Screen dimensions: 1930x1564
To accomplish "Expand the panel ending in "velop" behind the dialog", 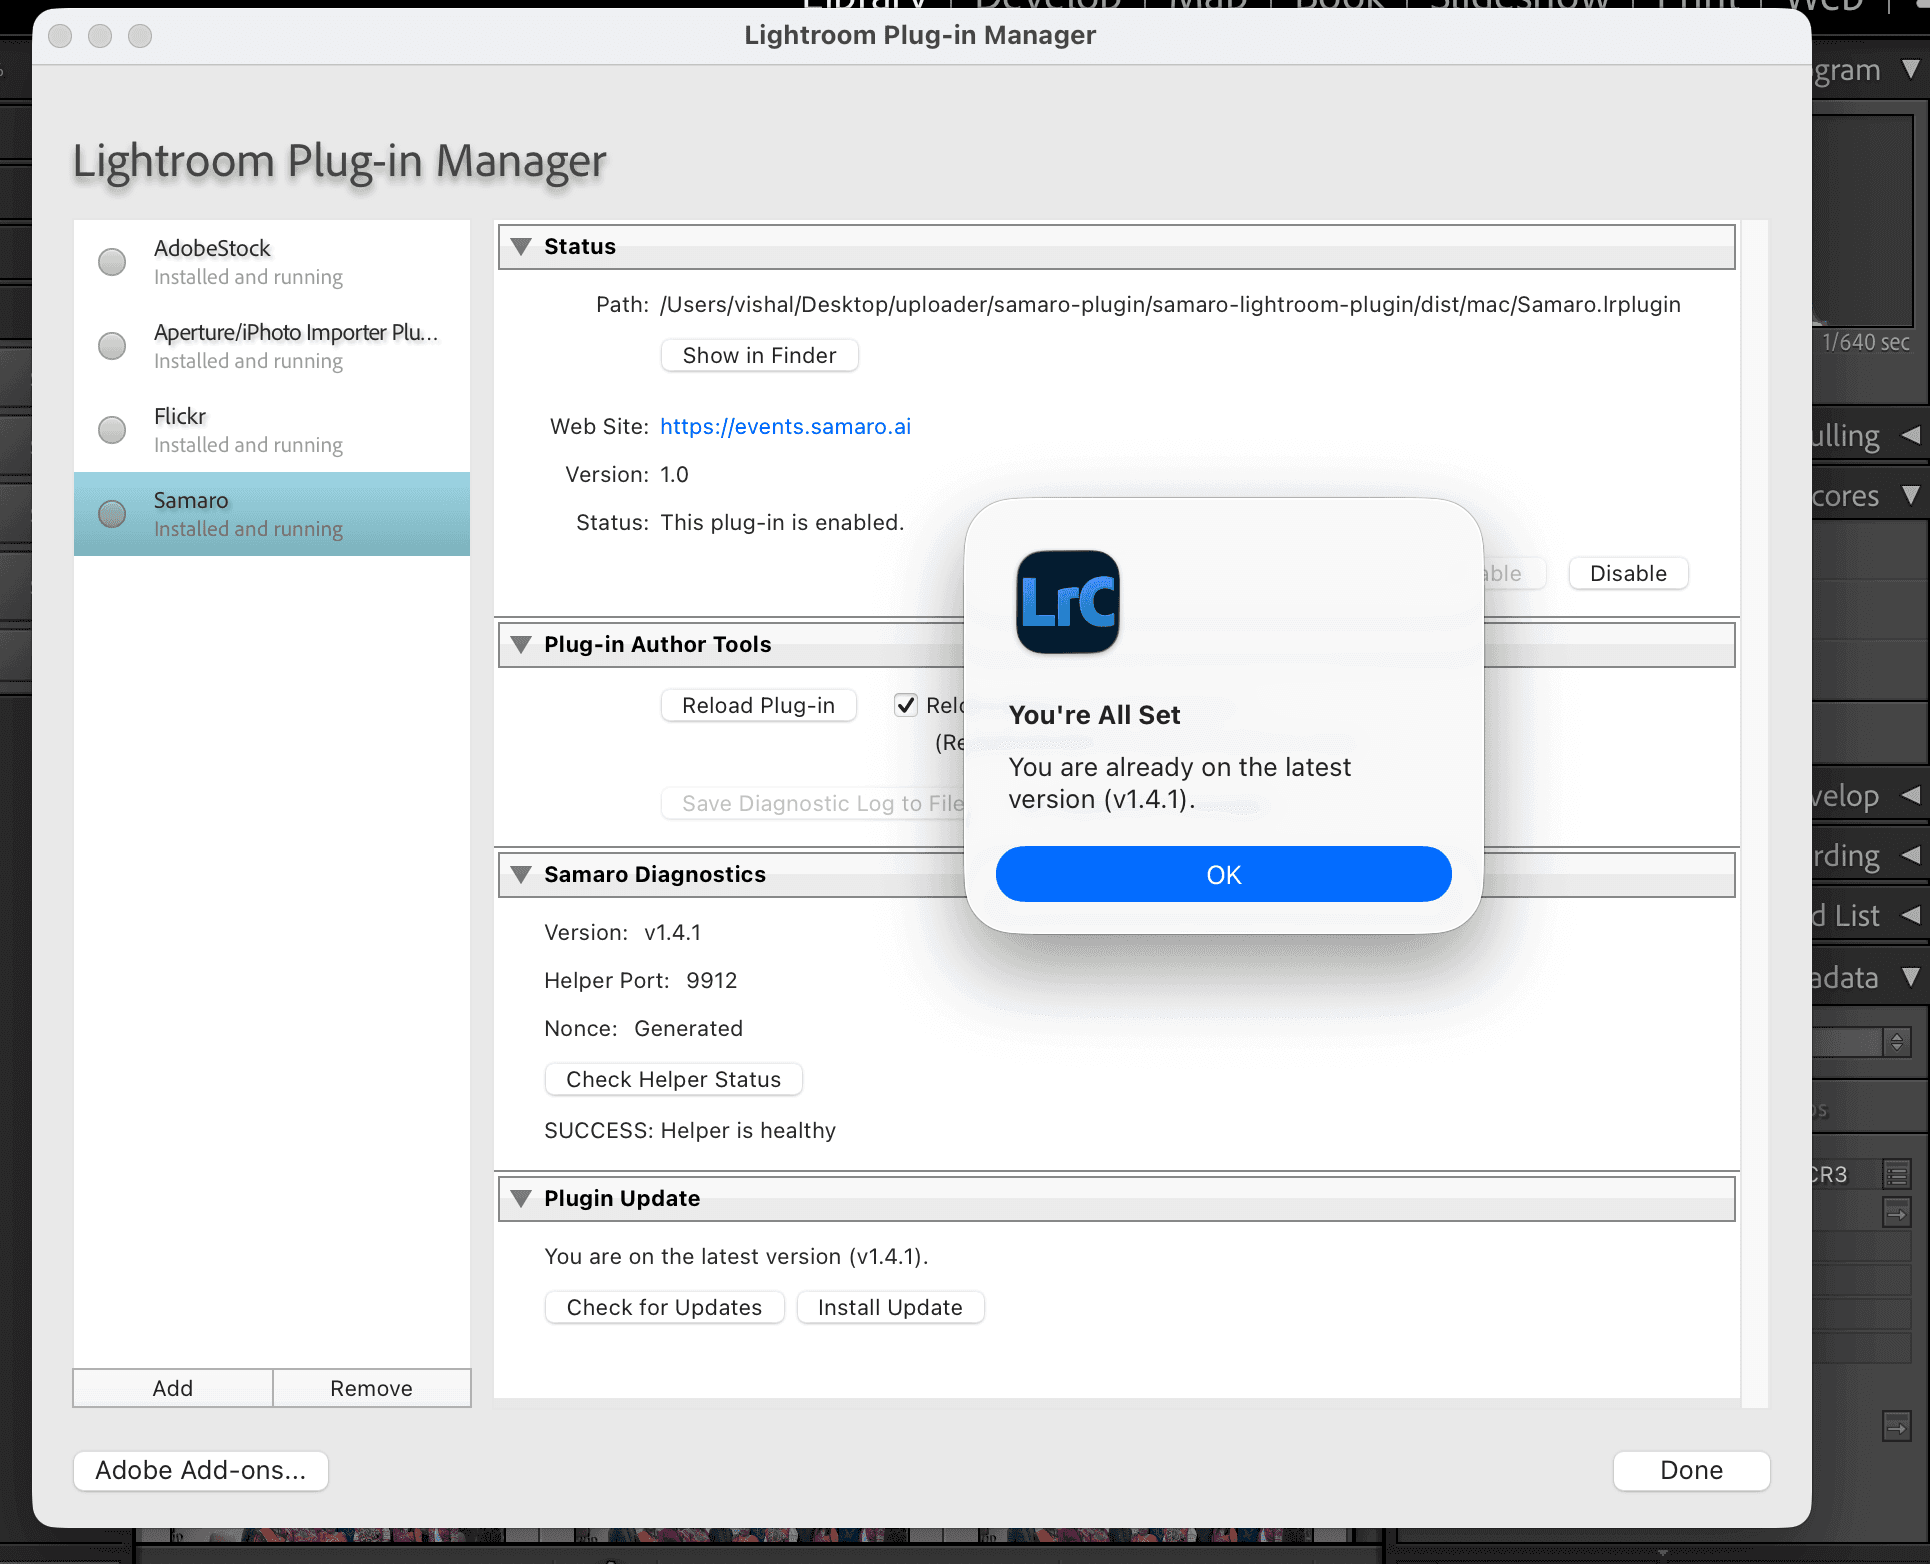I will coord(1911,796).
